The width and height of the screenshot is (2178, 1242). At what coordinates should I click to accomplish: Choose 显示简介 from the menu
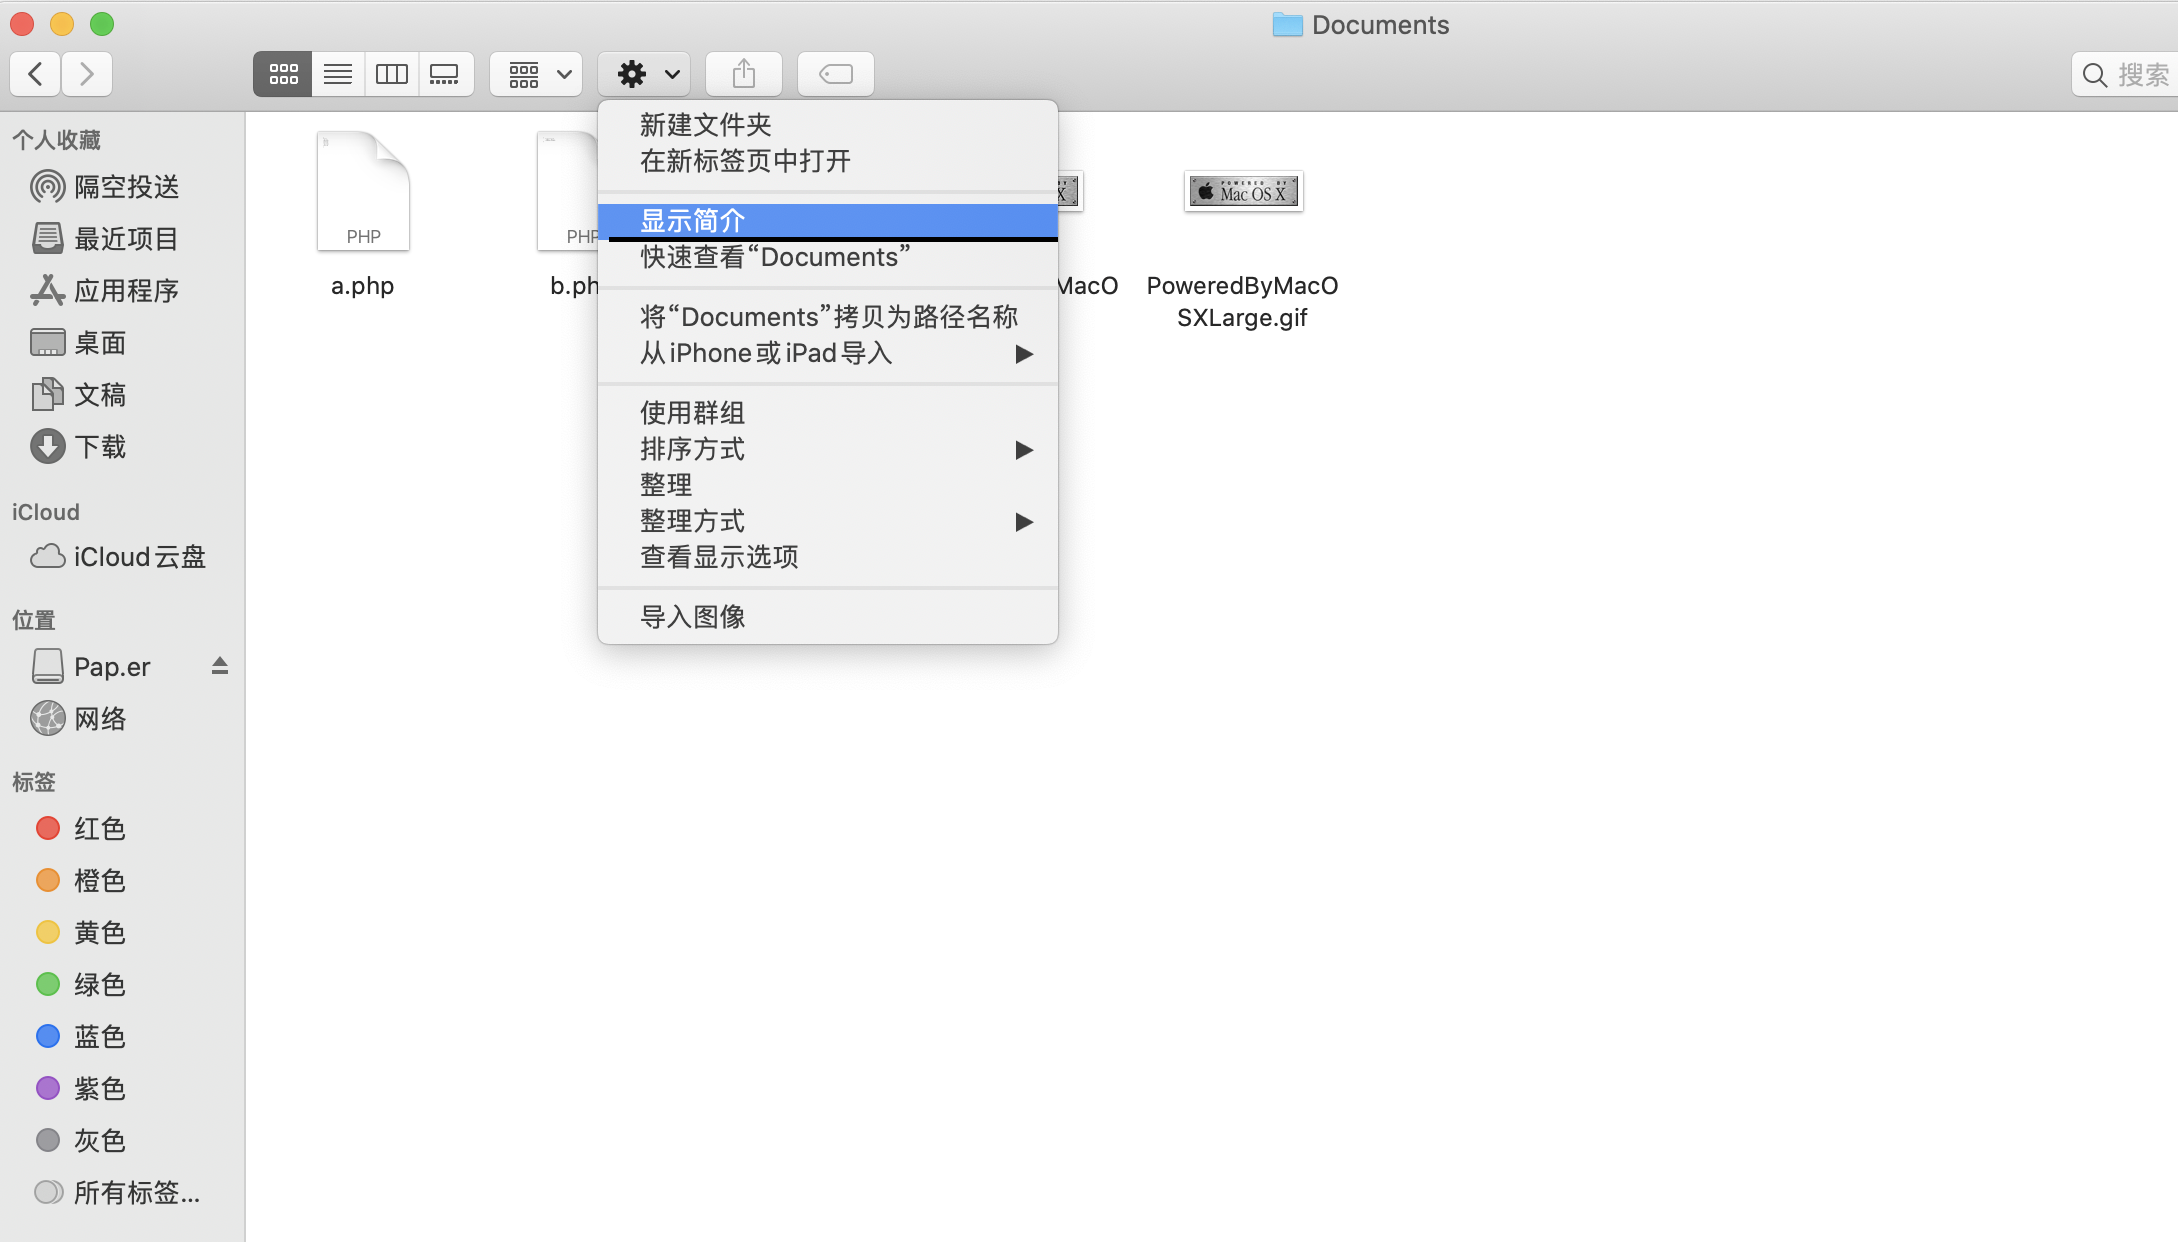pos(693,220)
